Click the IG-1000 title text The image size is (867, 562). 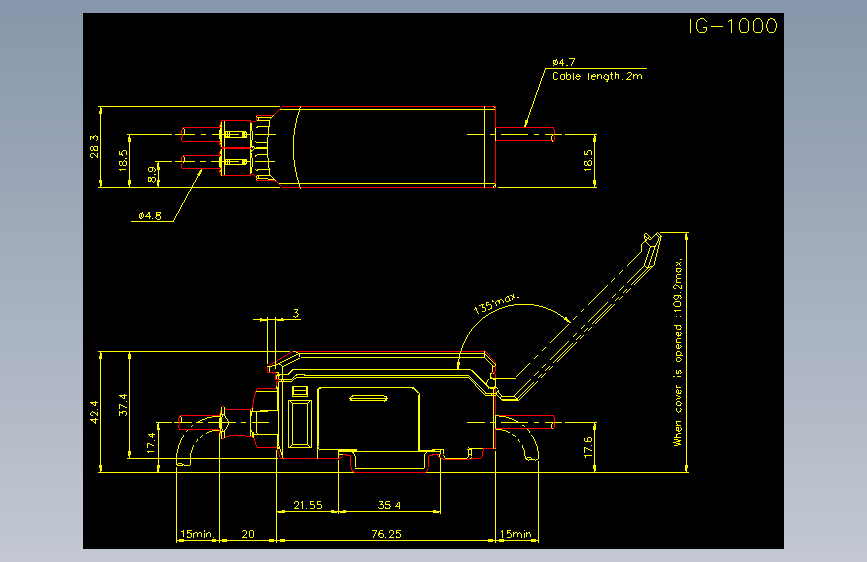pyautogui.click(x=733, y=26)
